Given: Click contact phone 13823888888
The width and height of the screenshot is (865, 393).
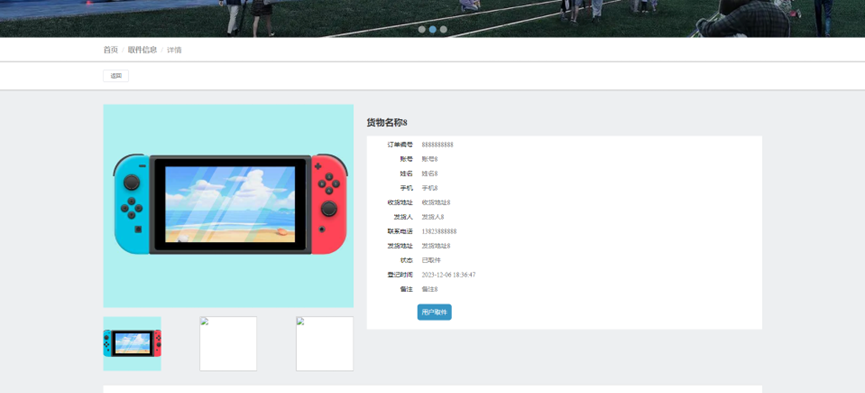Looking at the screenshot, I should point(439,231).
